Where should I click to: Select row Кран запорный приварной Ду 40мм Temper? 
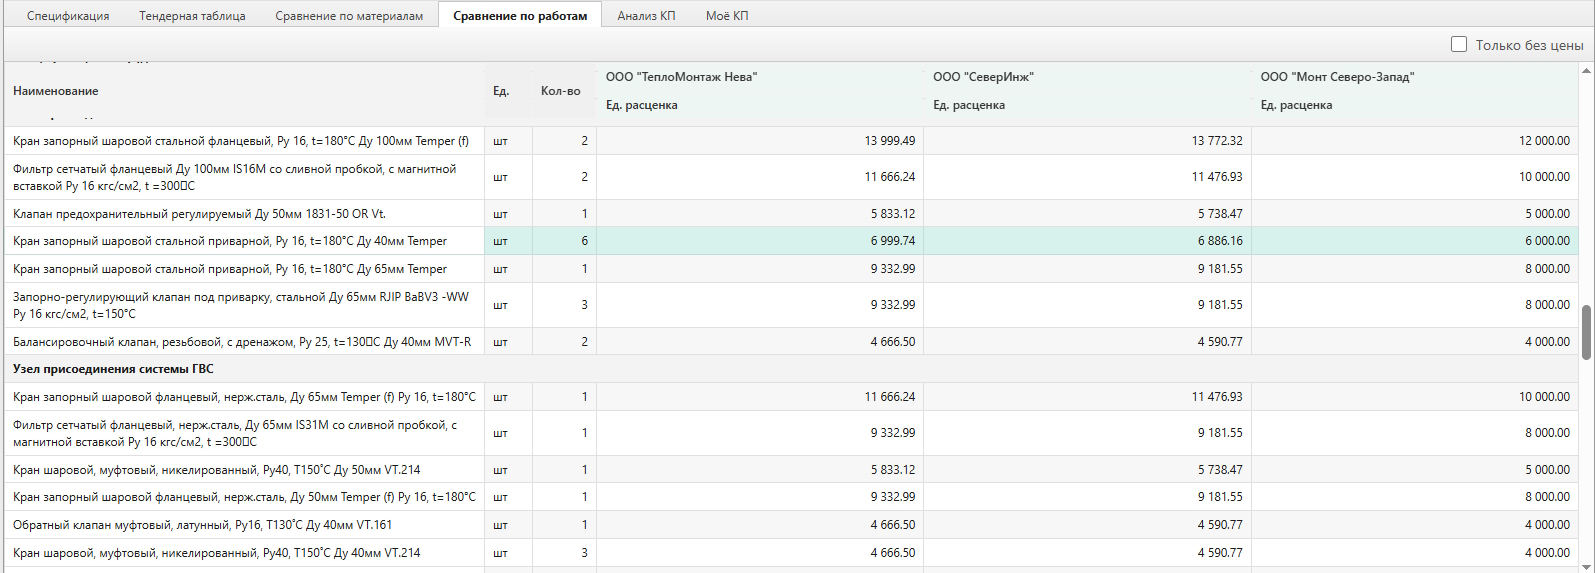coord(791,241)
